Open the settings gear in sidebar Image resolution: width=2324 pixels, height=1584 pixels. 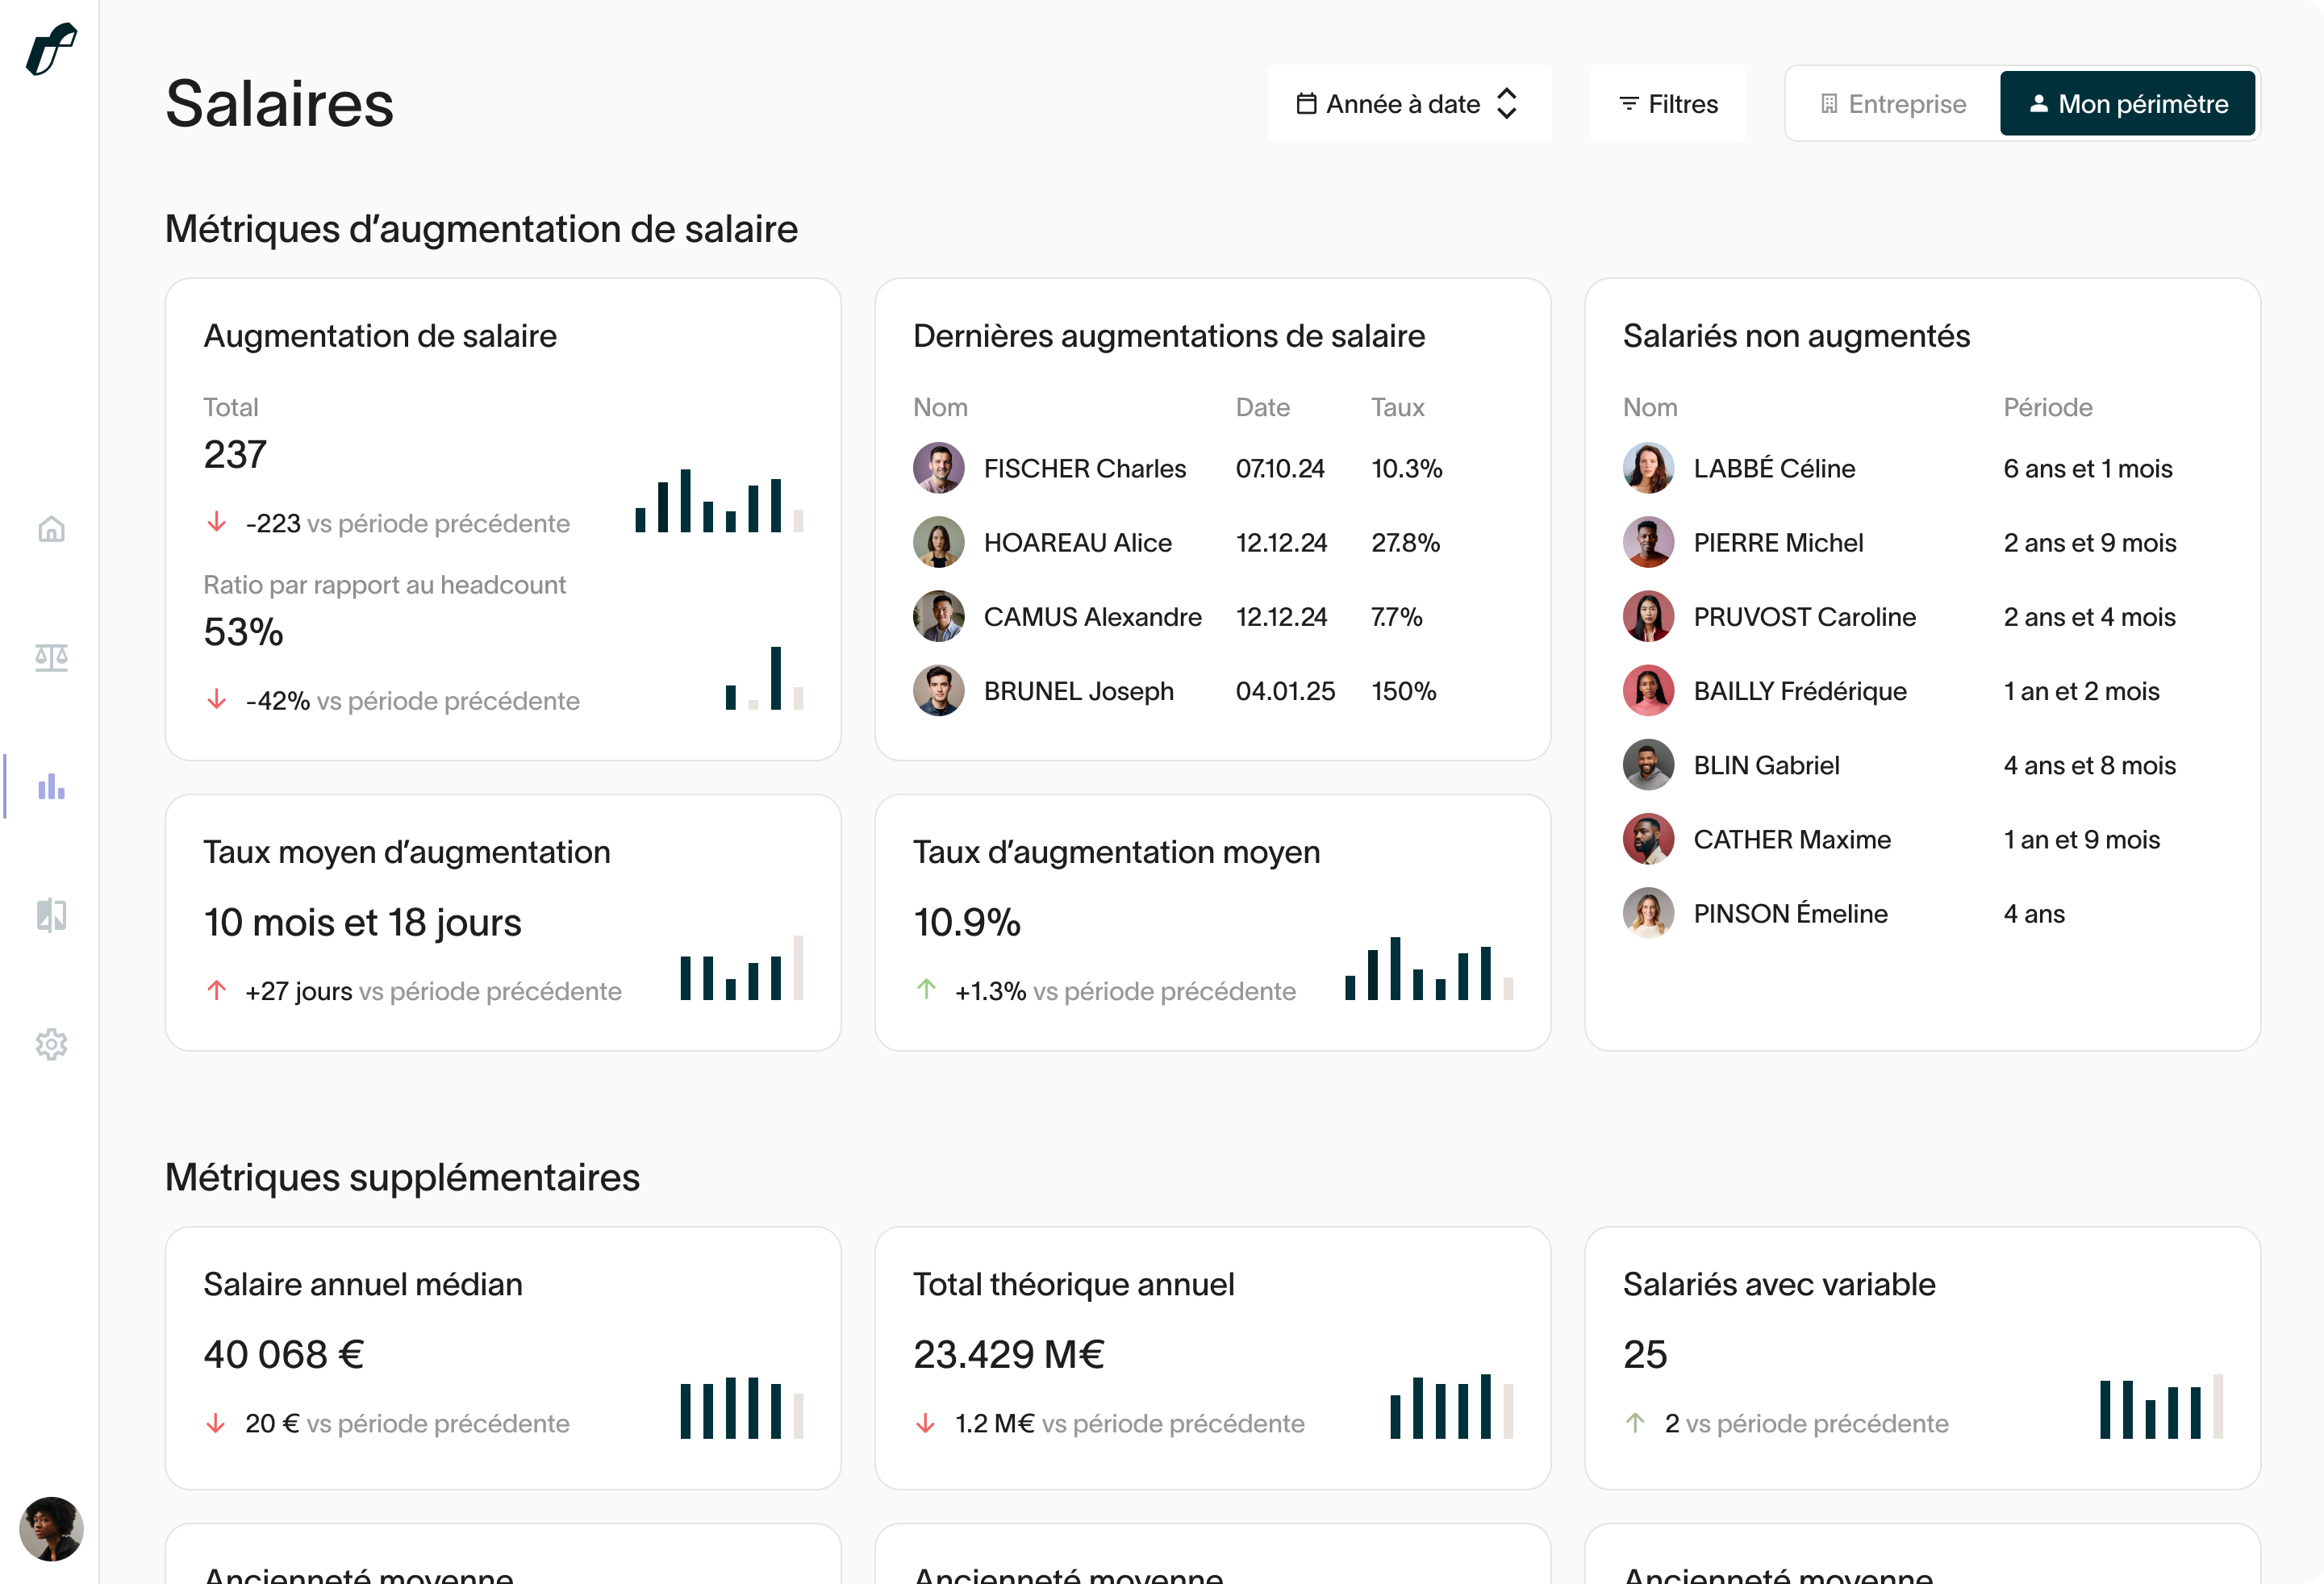tap(51, 1044)
